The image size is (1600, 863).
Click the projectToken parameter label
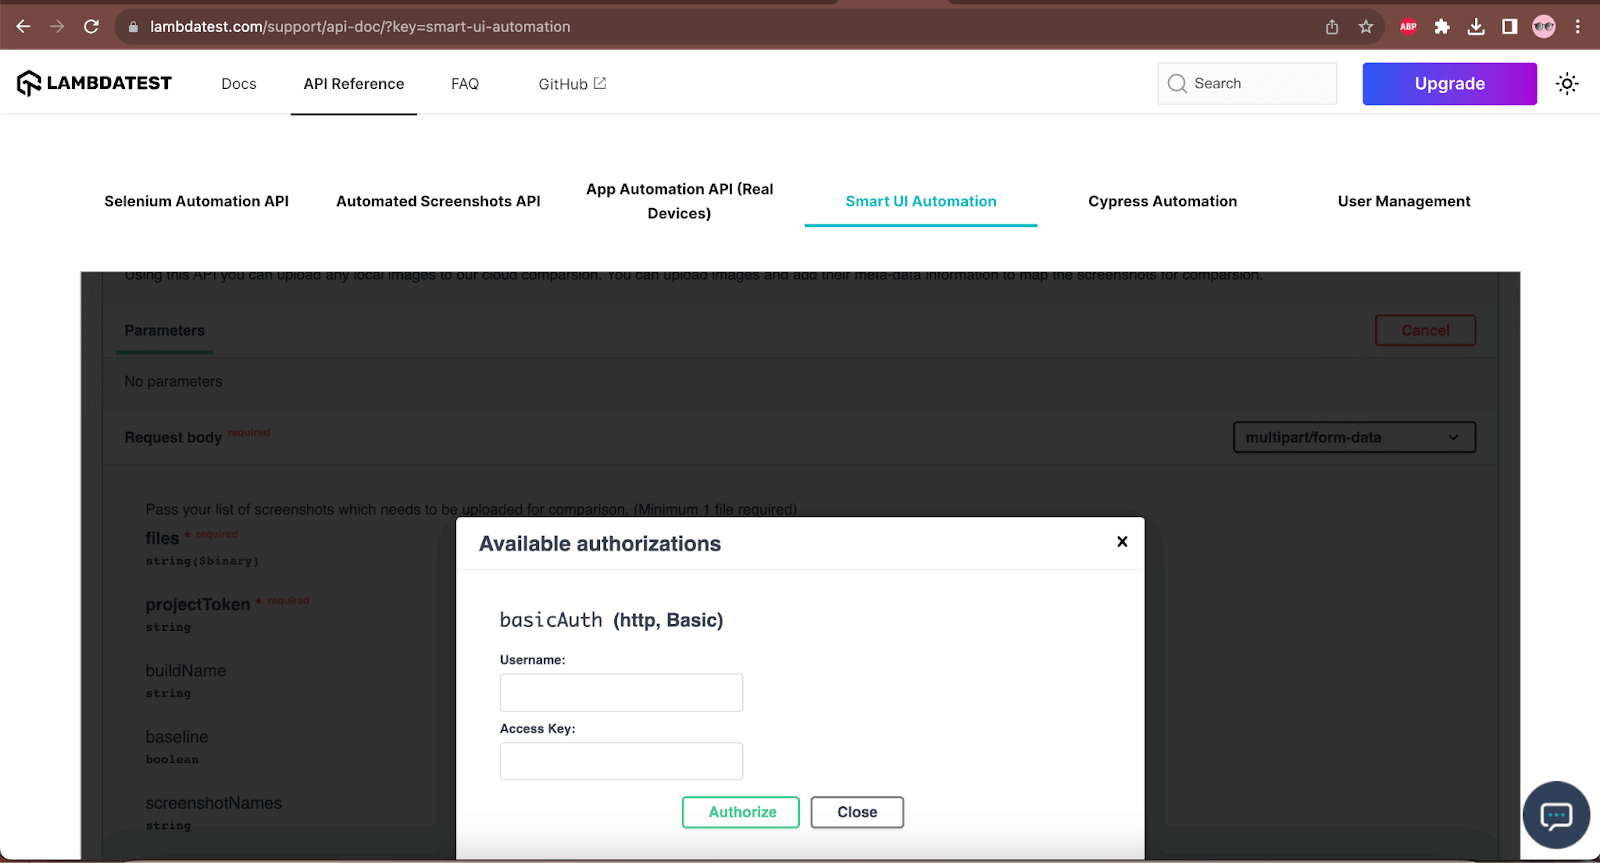pos(198,604)
